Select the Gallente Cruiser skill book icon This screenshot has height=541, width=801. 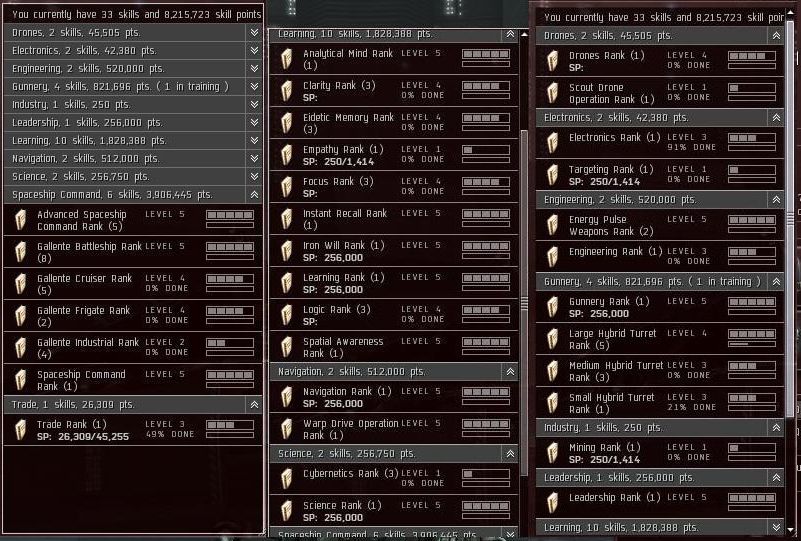[20, 284]
